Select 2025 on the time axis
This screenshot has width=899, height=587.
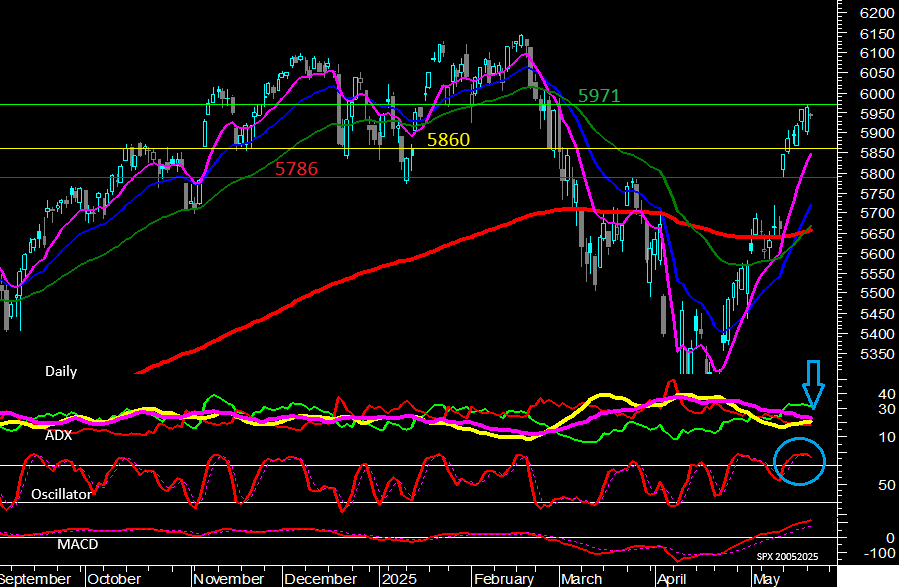399,579
